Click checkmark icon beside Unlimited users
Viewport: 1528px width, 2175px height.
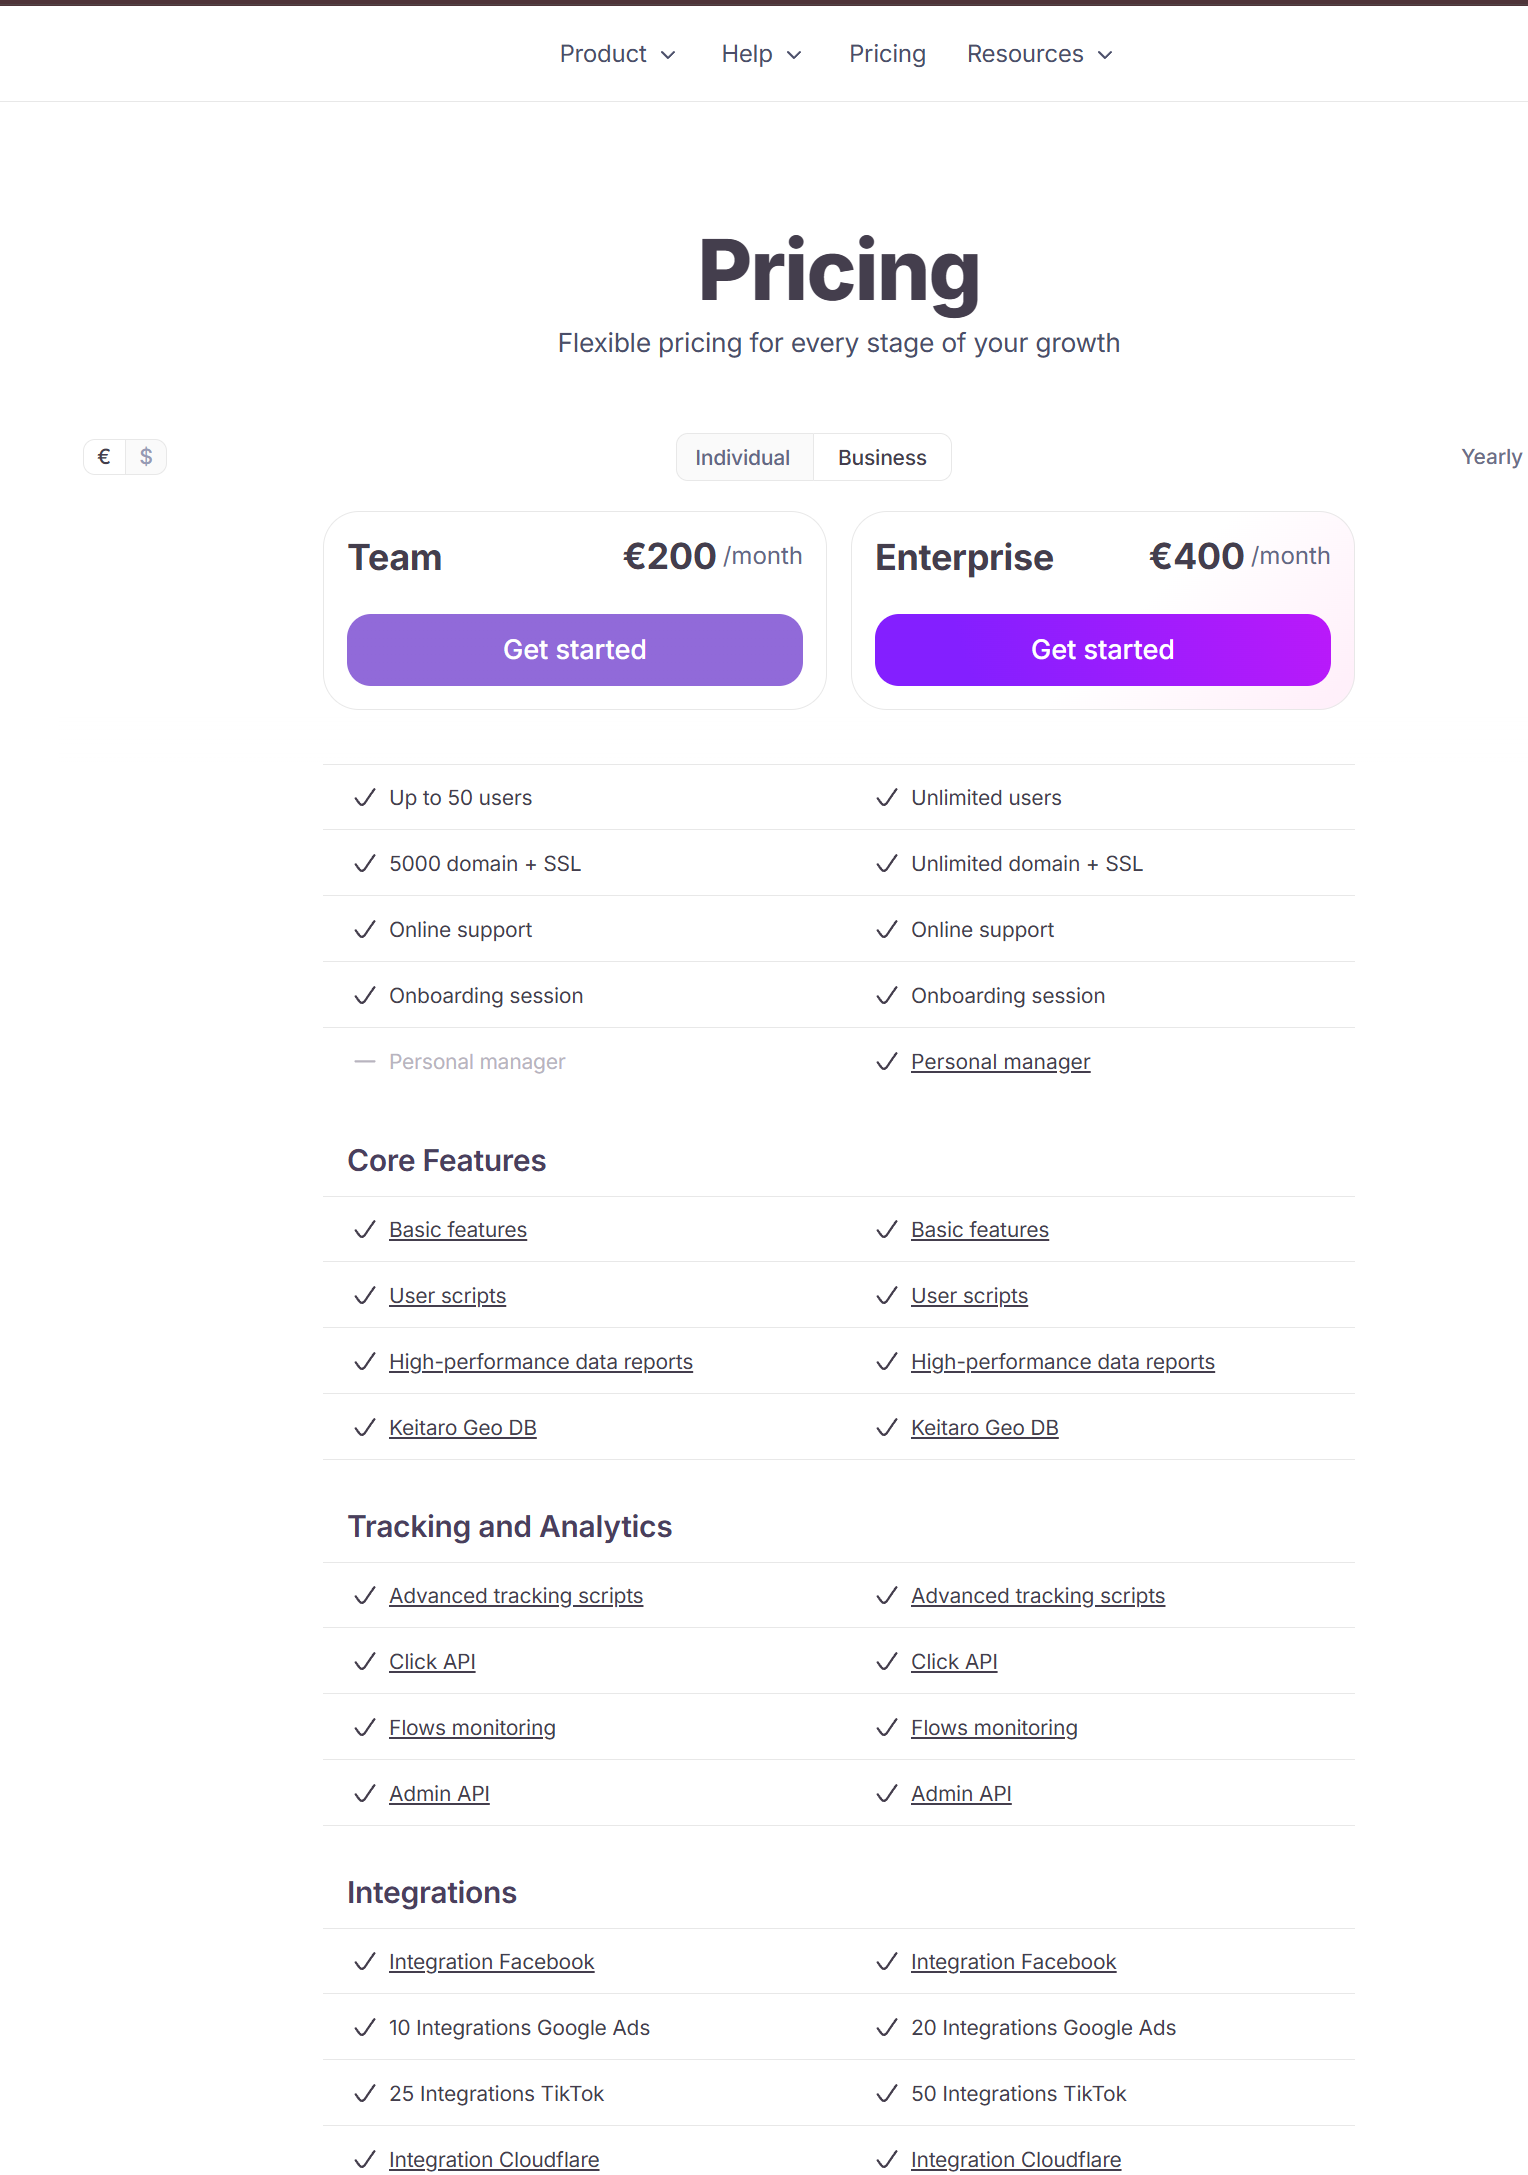coord(887,798)
